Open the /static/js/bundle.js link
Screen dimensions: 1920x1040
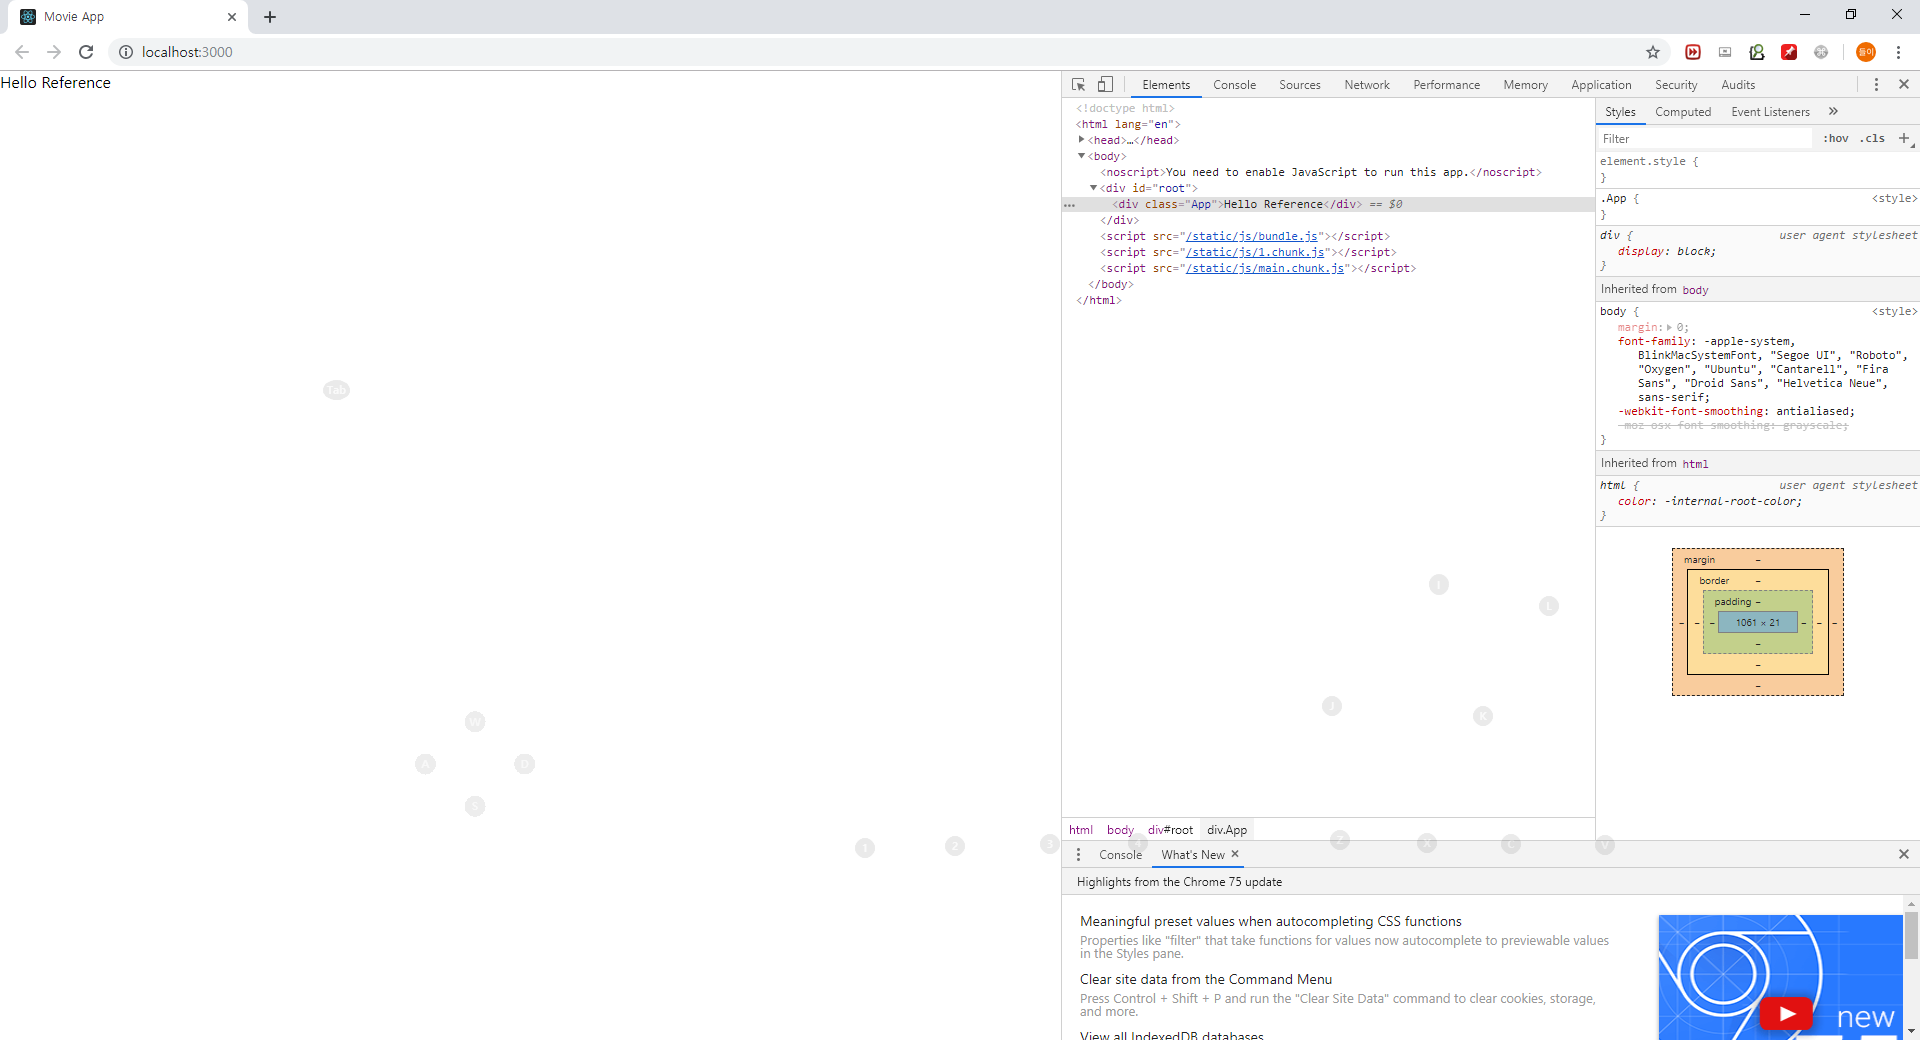pyautogui.click(x=1252, y=237)
